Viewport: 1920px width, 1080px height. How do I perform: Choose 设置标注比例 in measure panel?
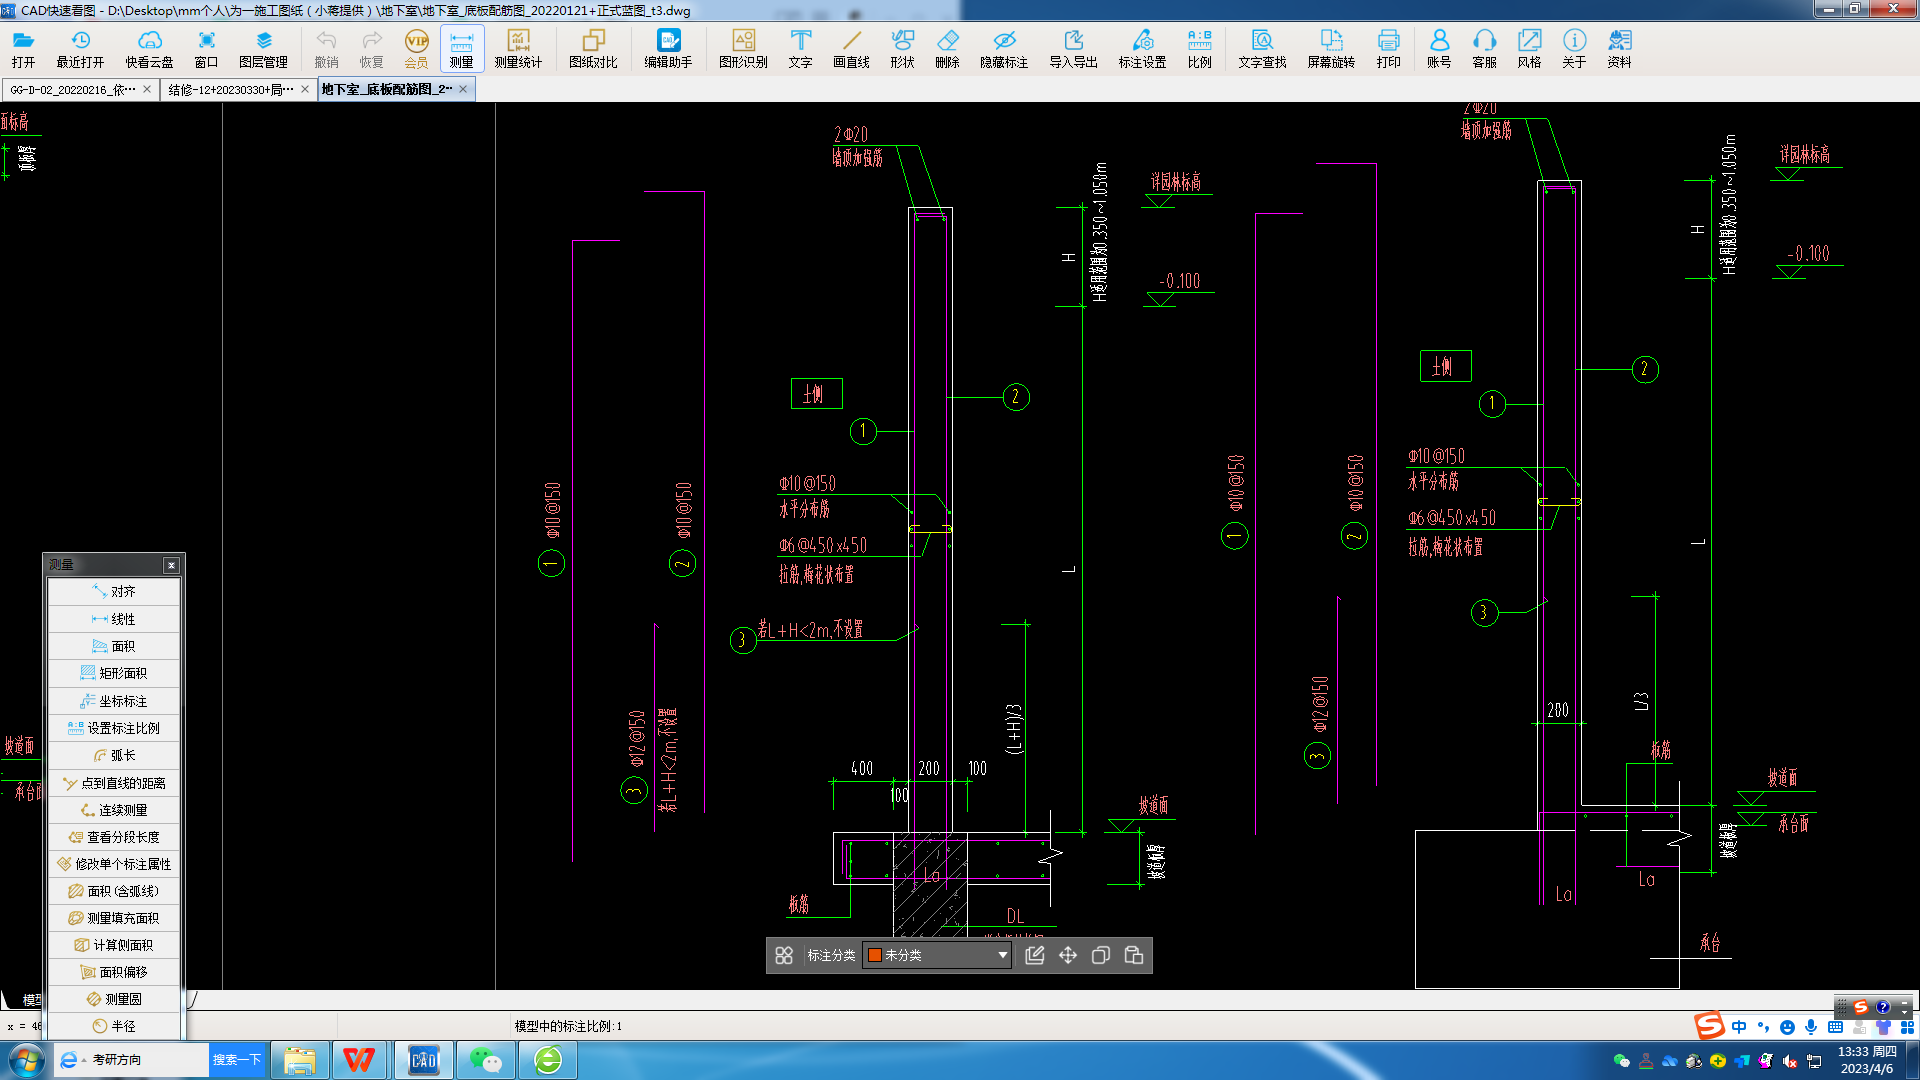(x=114, y=728)
